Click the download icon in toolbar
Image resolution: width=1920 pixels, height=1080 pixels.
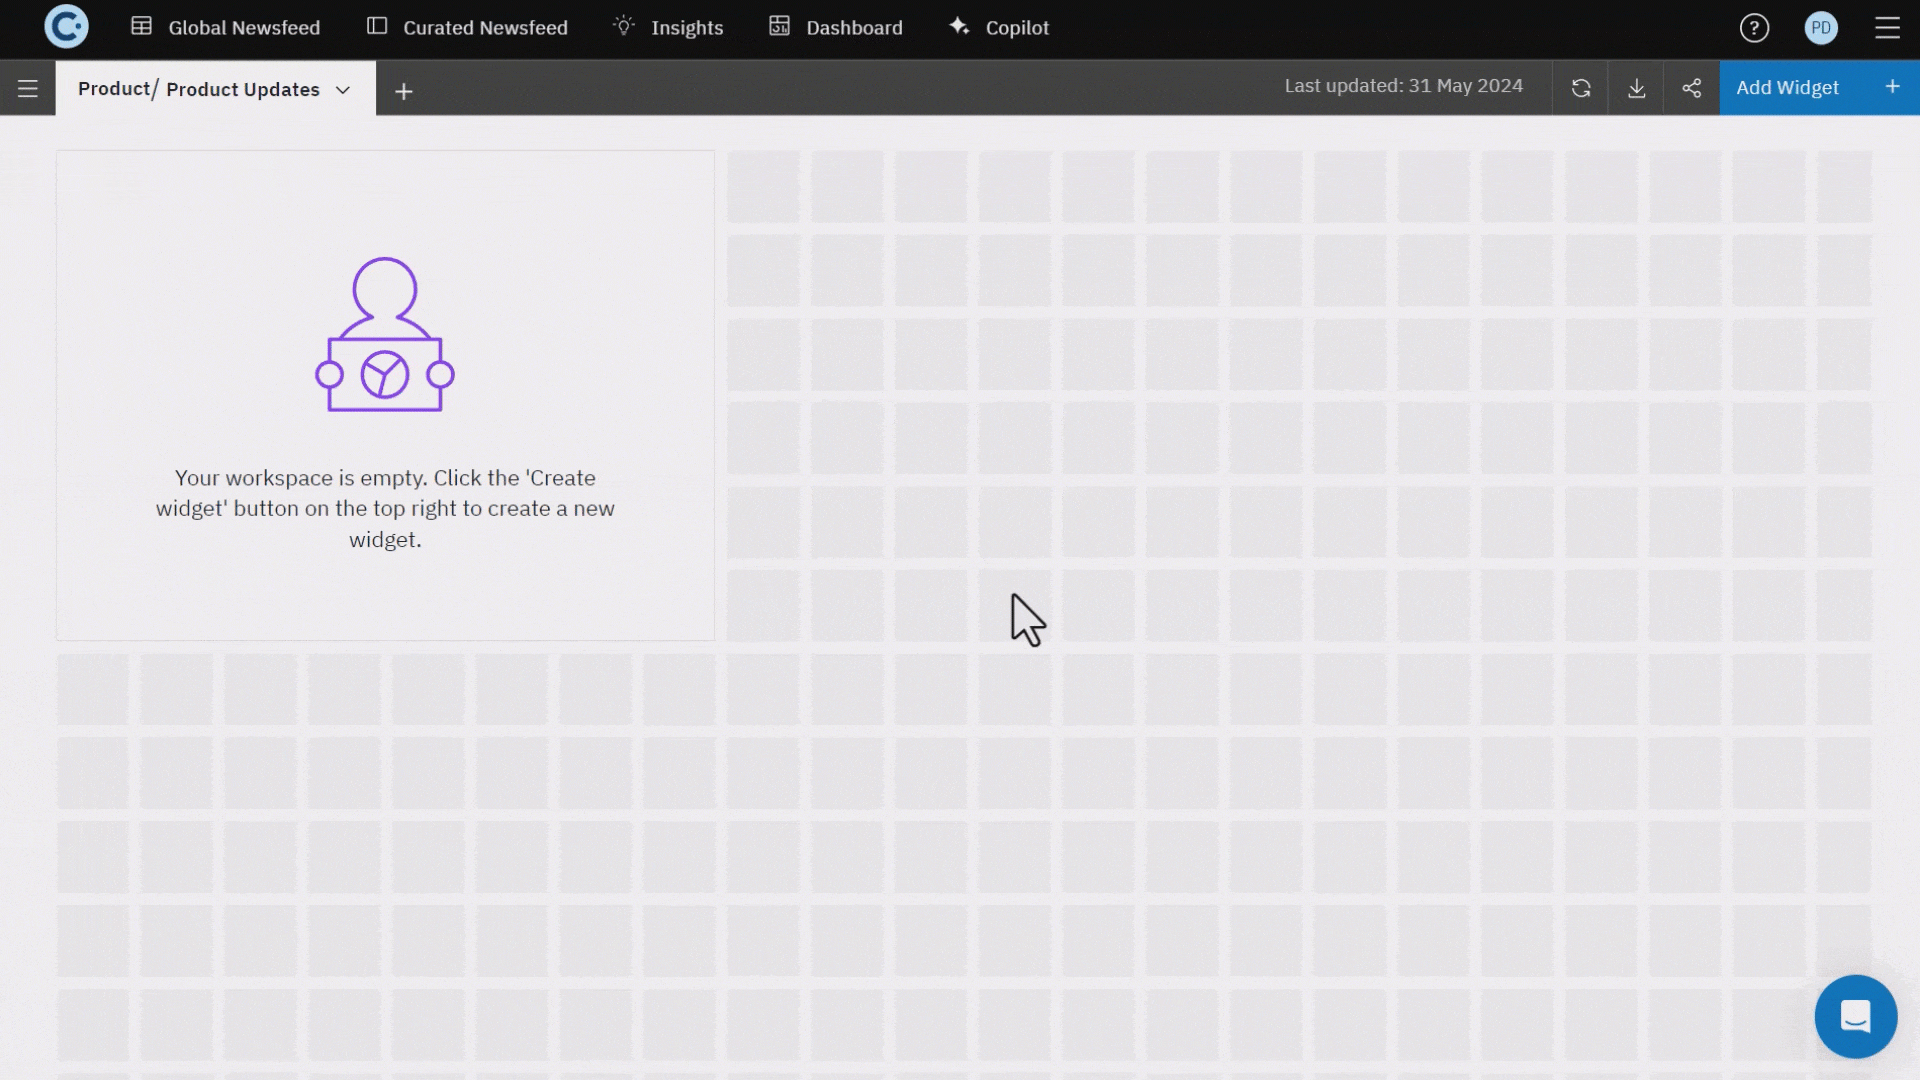1637,88
